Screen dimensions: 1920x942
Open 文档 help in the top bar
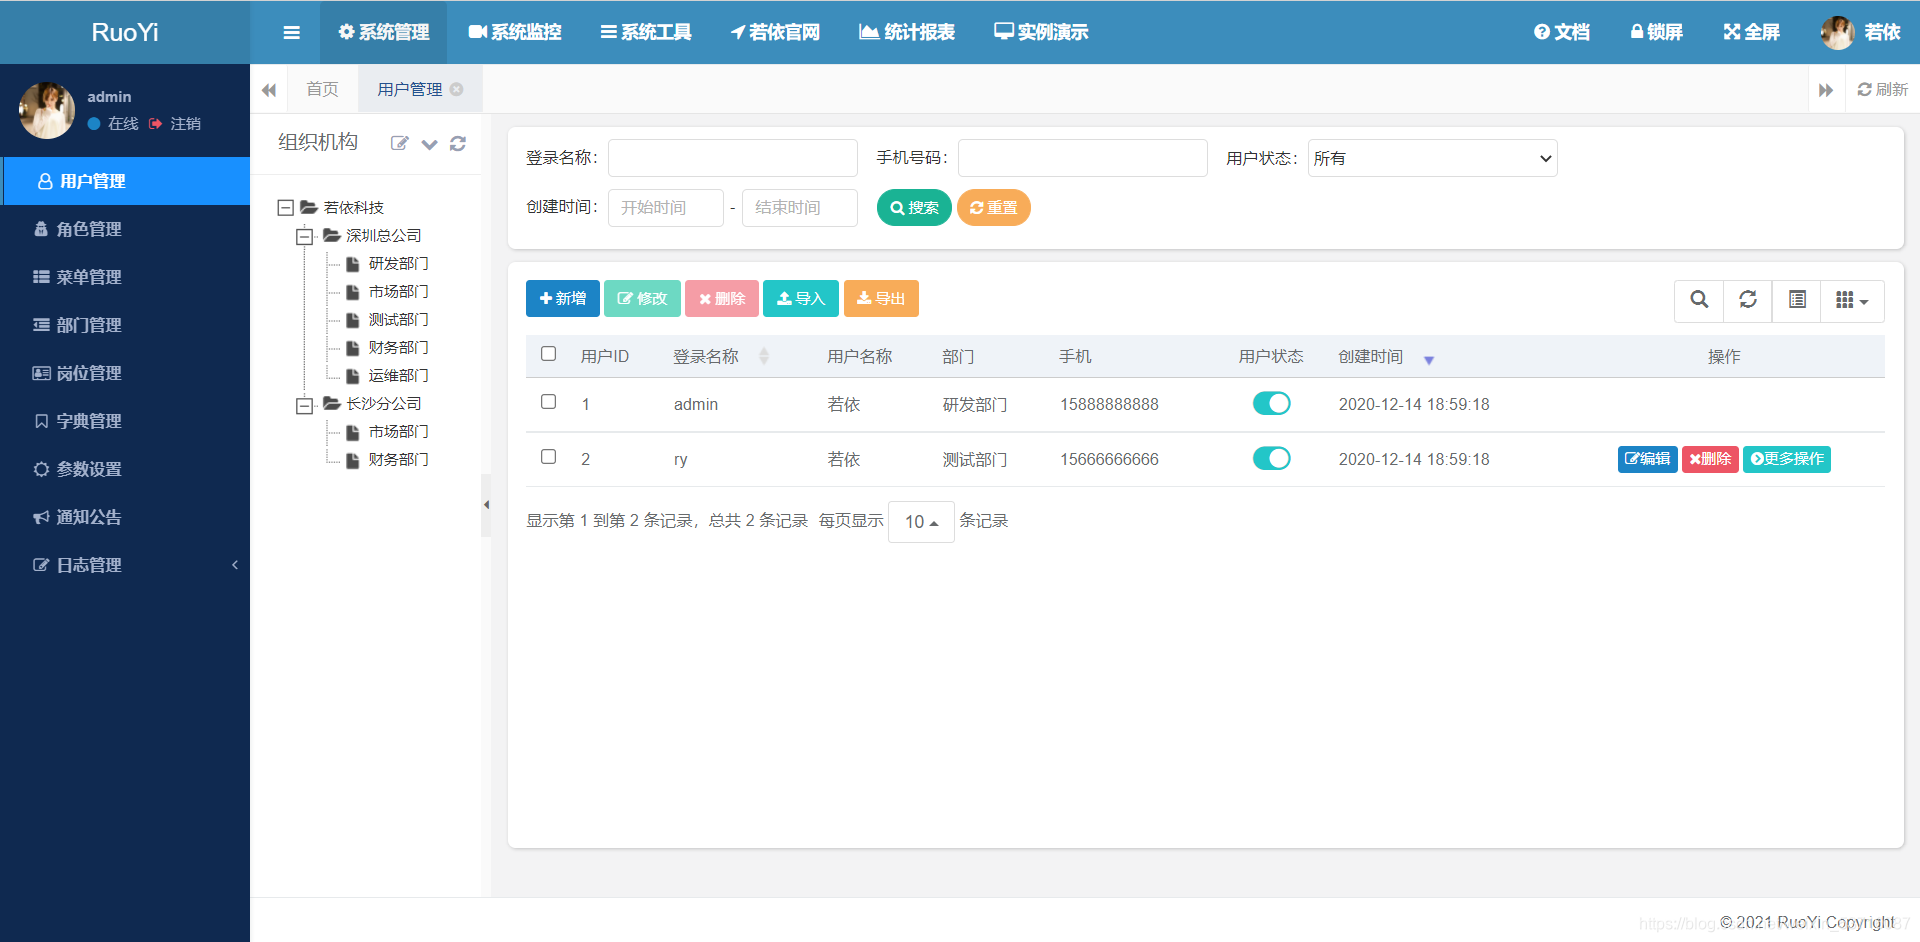[x=1561, y=32]
